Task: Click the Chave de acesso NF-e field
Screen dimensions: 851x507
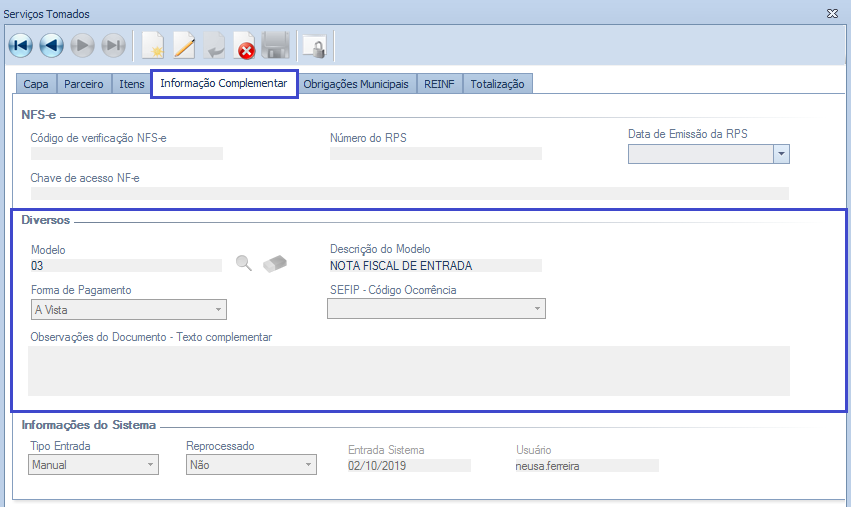Action: point(408,194)
